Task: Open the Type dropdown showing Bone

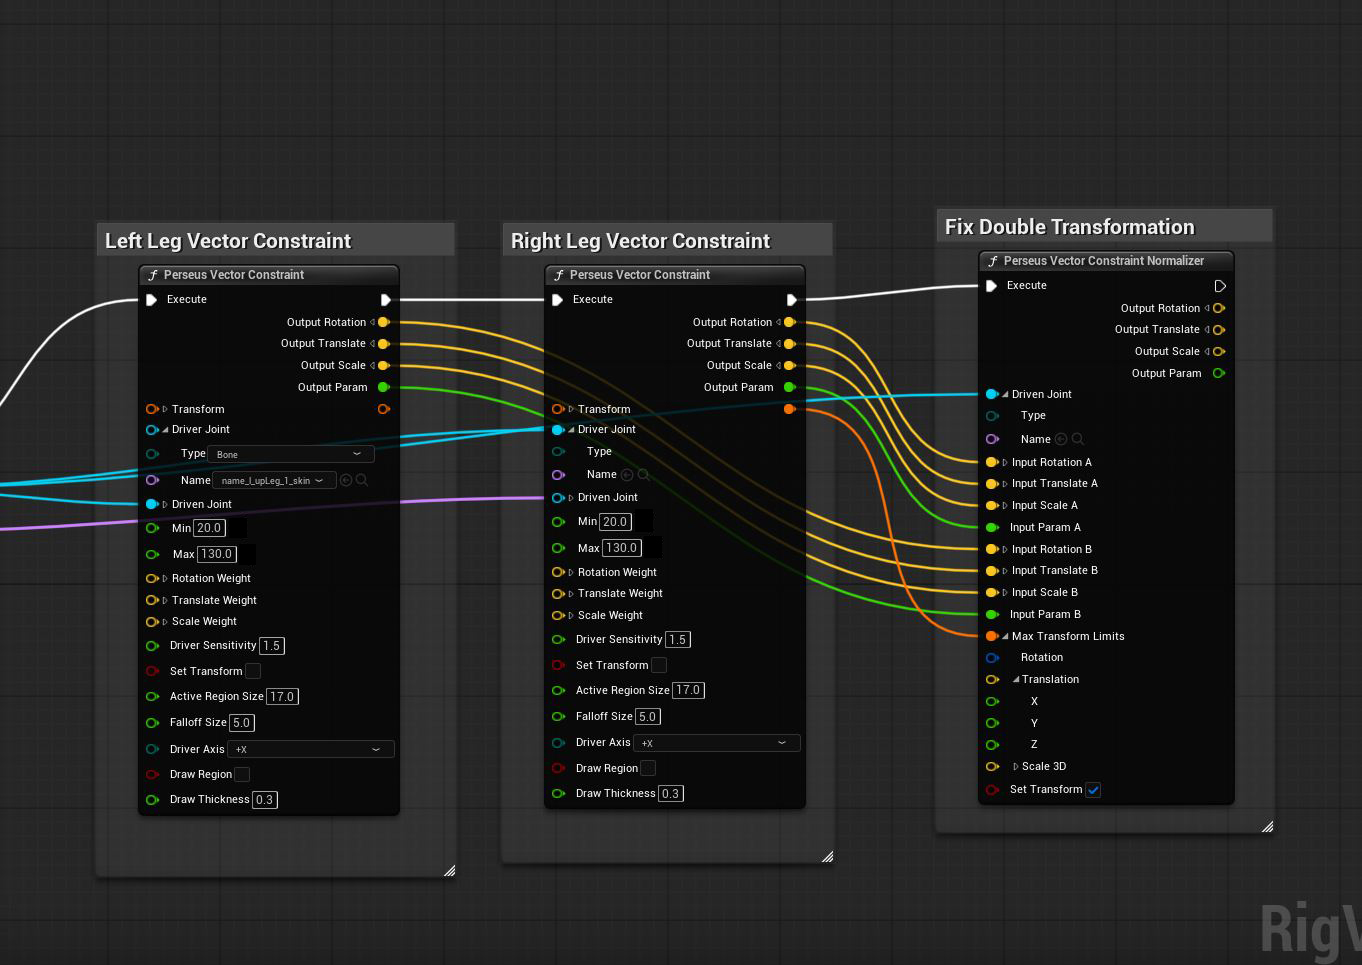Action: [292, 454]
